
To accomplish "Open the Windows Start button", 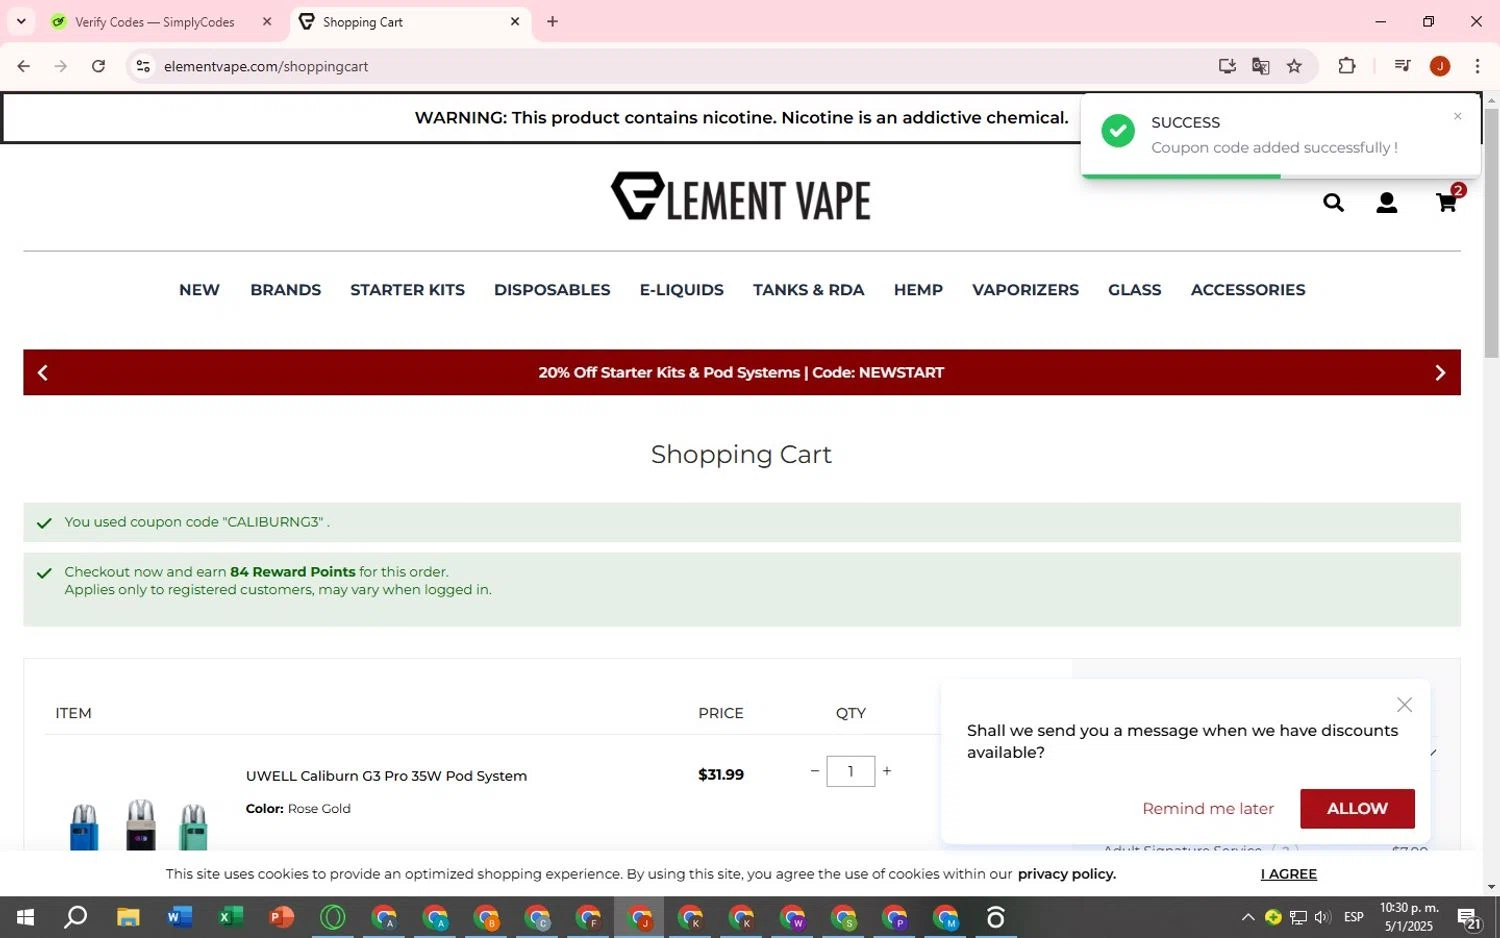I will (x=25, y=917).
